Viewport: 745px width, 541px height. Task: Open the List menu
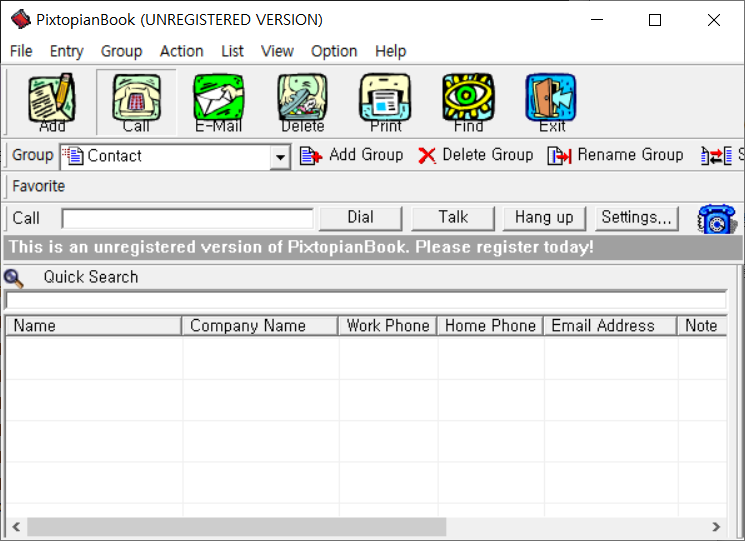[232, 51]
